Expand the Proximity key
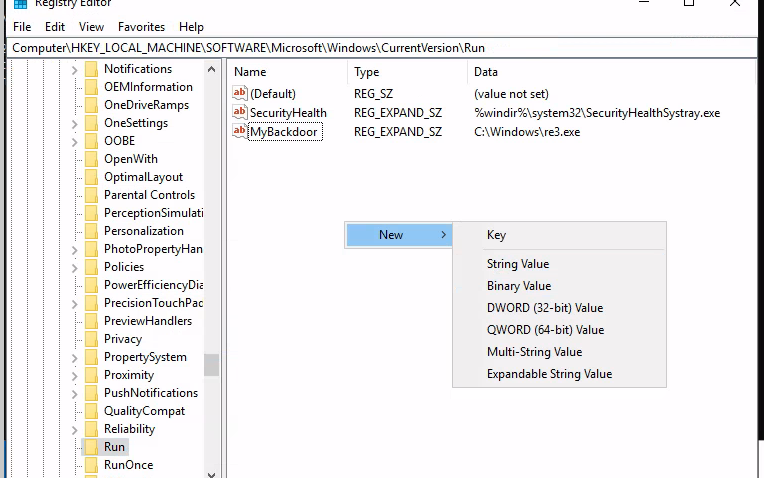Viewport: 764px width, 478px height. (x=75, y=377)
